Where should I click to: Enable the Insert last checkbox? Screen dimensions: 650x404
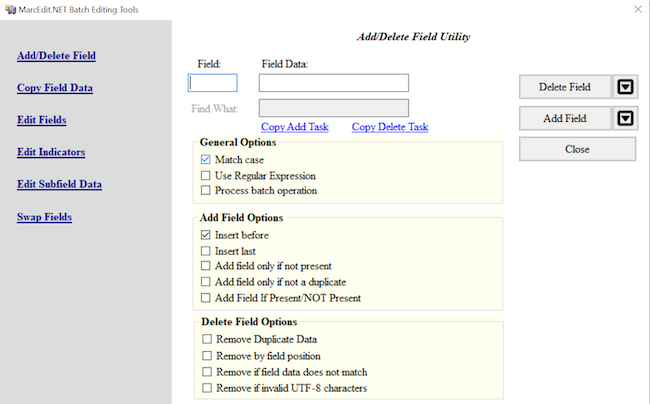tap(206, 251)
